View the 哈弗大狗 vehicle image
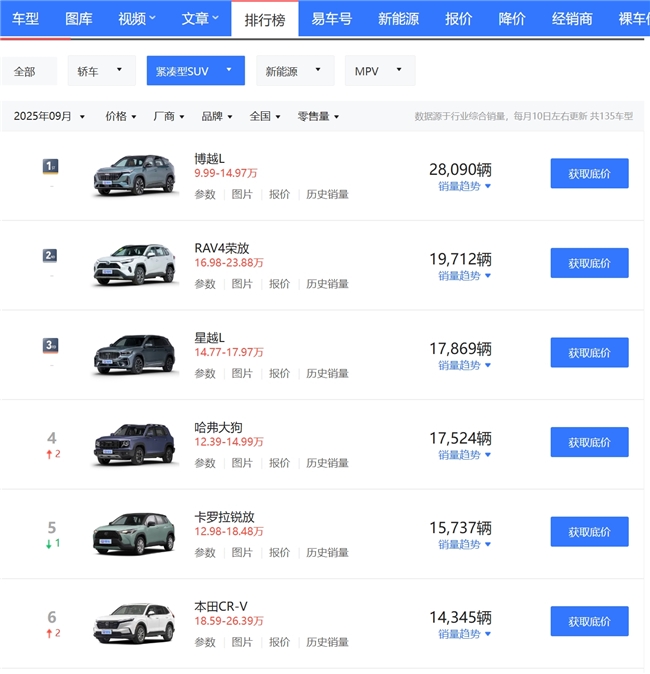Viewport: 650px width, 674px height. (x=134, y=444)
